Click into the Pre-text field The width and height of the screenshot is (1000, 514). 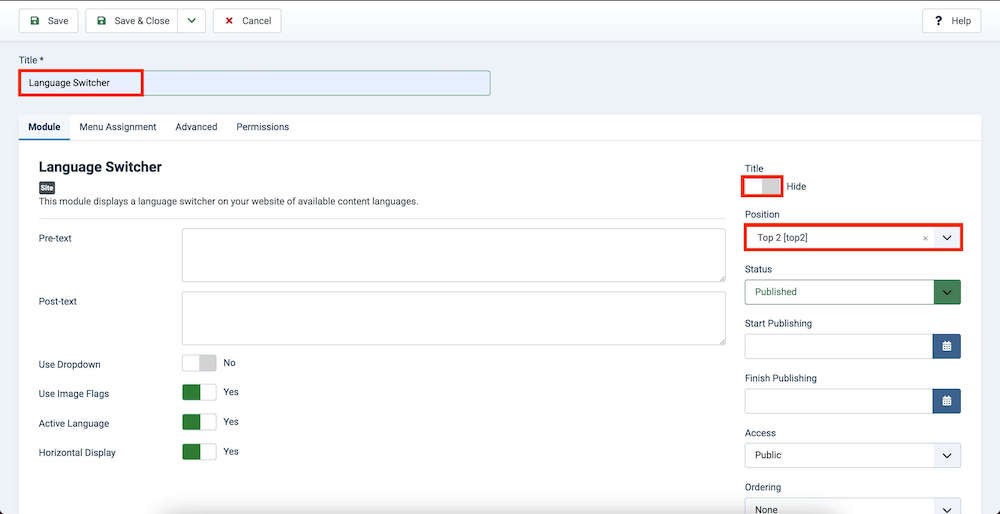(x=453, y=255)
